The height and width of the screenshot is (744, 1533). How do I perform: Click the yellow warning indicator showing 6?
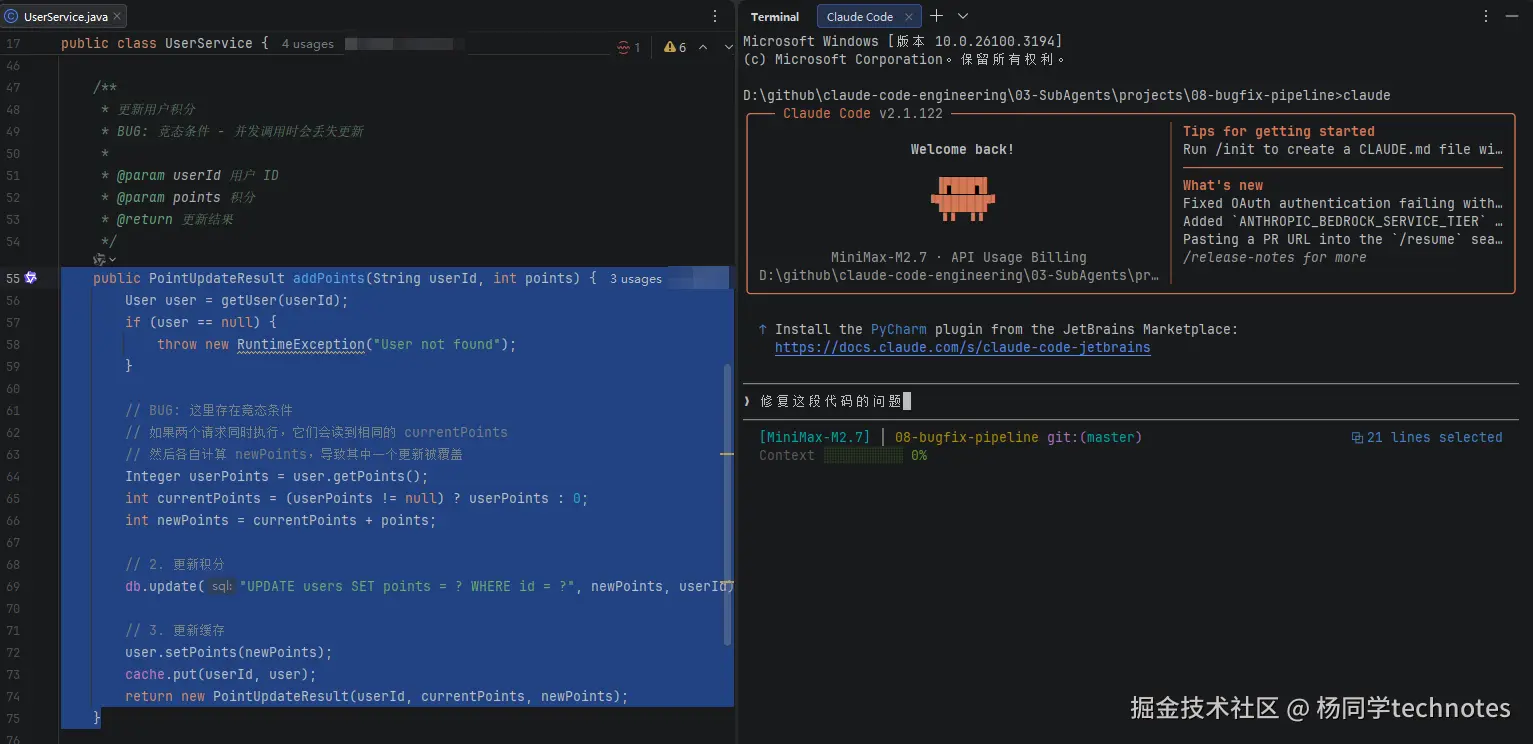click(x=675, y=47)
